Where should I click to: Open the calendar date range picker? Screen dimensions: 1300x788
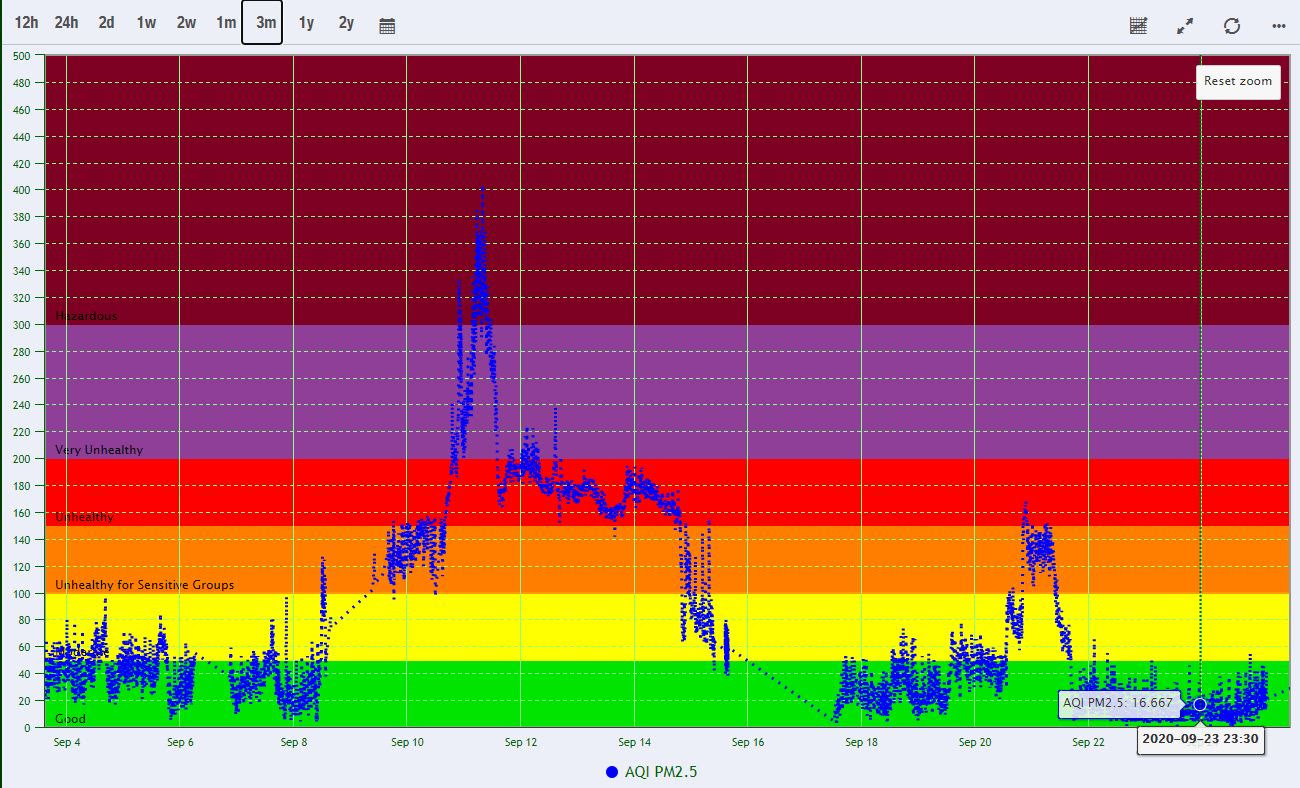[x=387, y=25]
